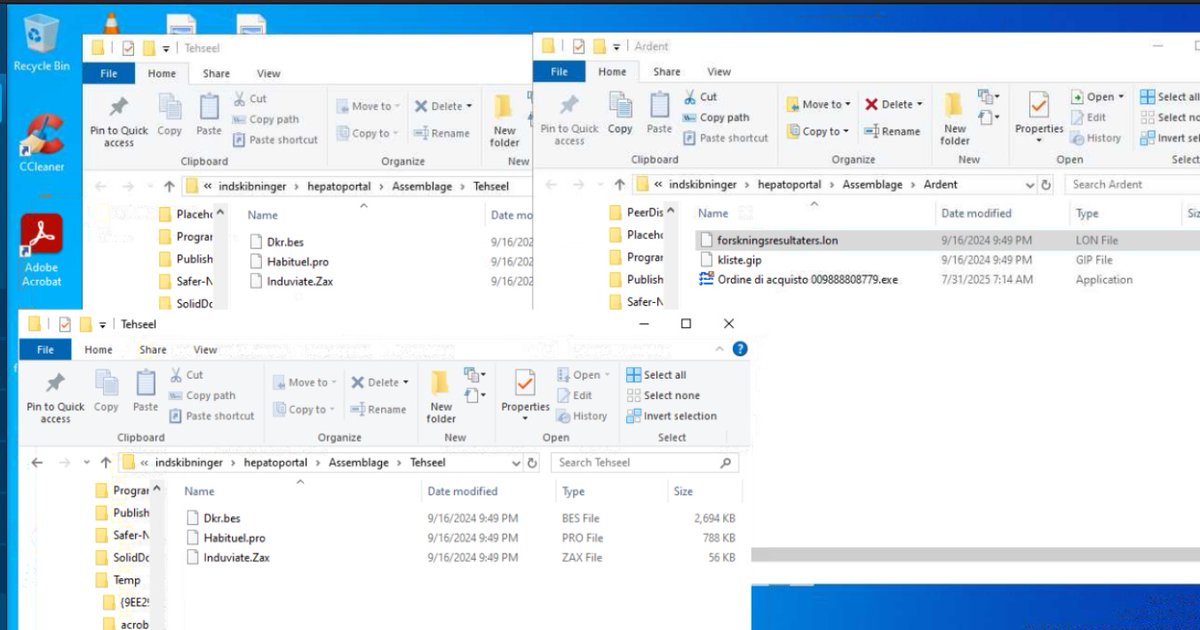Click the History icon in the Ardent window
The width and height of the screenshot is (1200, 630).
coord(1097,138)
